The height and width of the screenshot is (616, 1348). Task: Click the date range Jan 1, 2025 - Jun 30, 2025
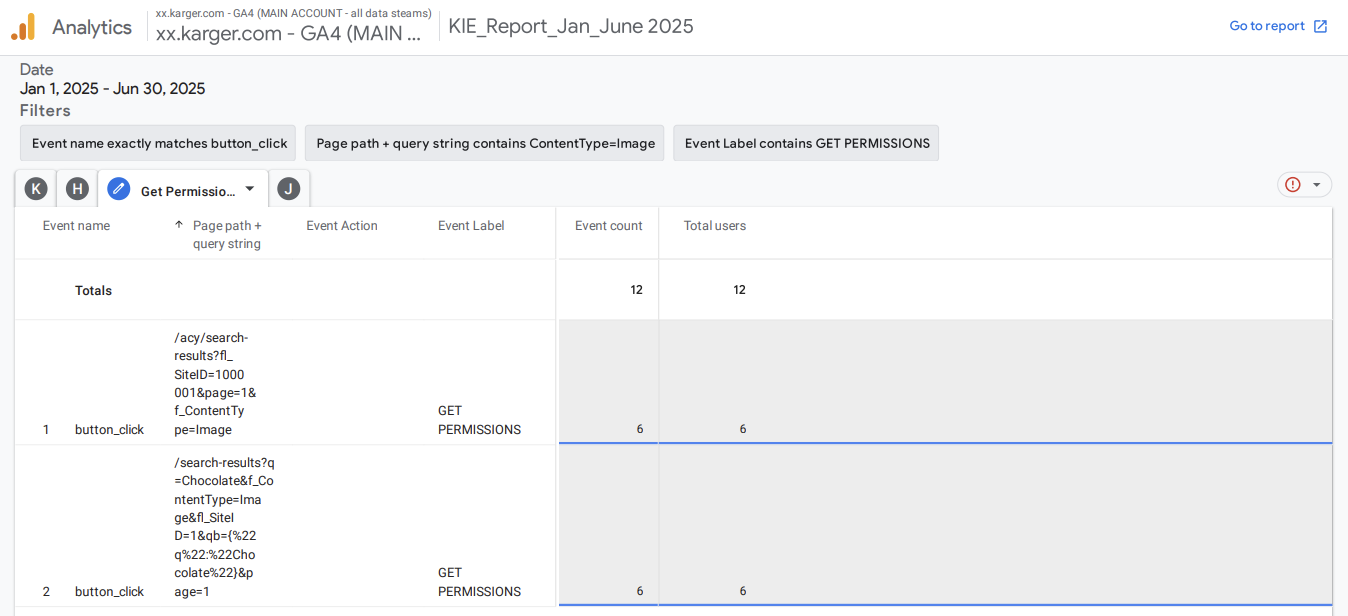point(112,89)
